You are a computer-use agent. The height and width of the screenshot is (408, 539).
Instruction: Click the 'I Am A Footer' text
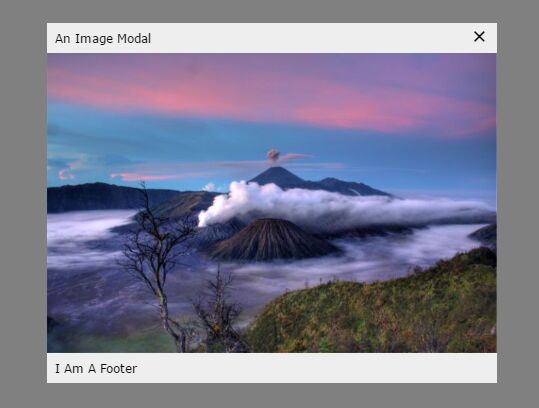pos(96,369)
